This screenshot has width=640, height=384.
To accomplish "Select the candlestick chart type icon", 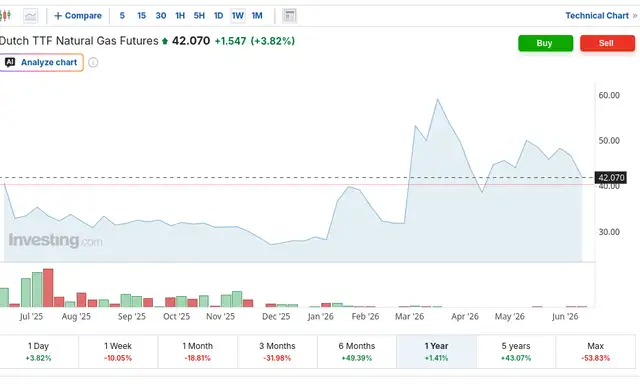I will [x=5, y=16].
